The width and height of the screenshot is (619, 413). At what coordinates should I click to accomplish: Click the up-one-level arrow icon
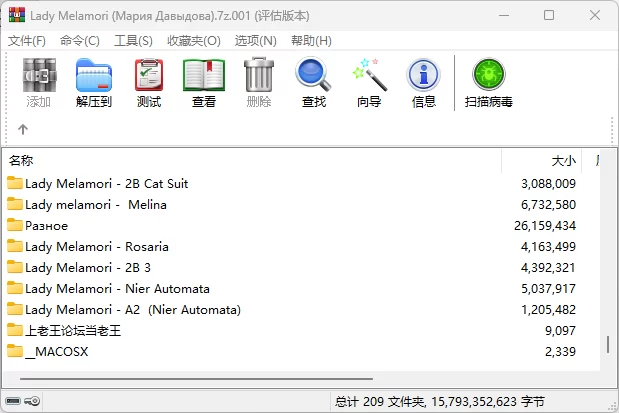pos(23,129)
